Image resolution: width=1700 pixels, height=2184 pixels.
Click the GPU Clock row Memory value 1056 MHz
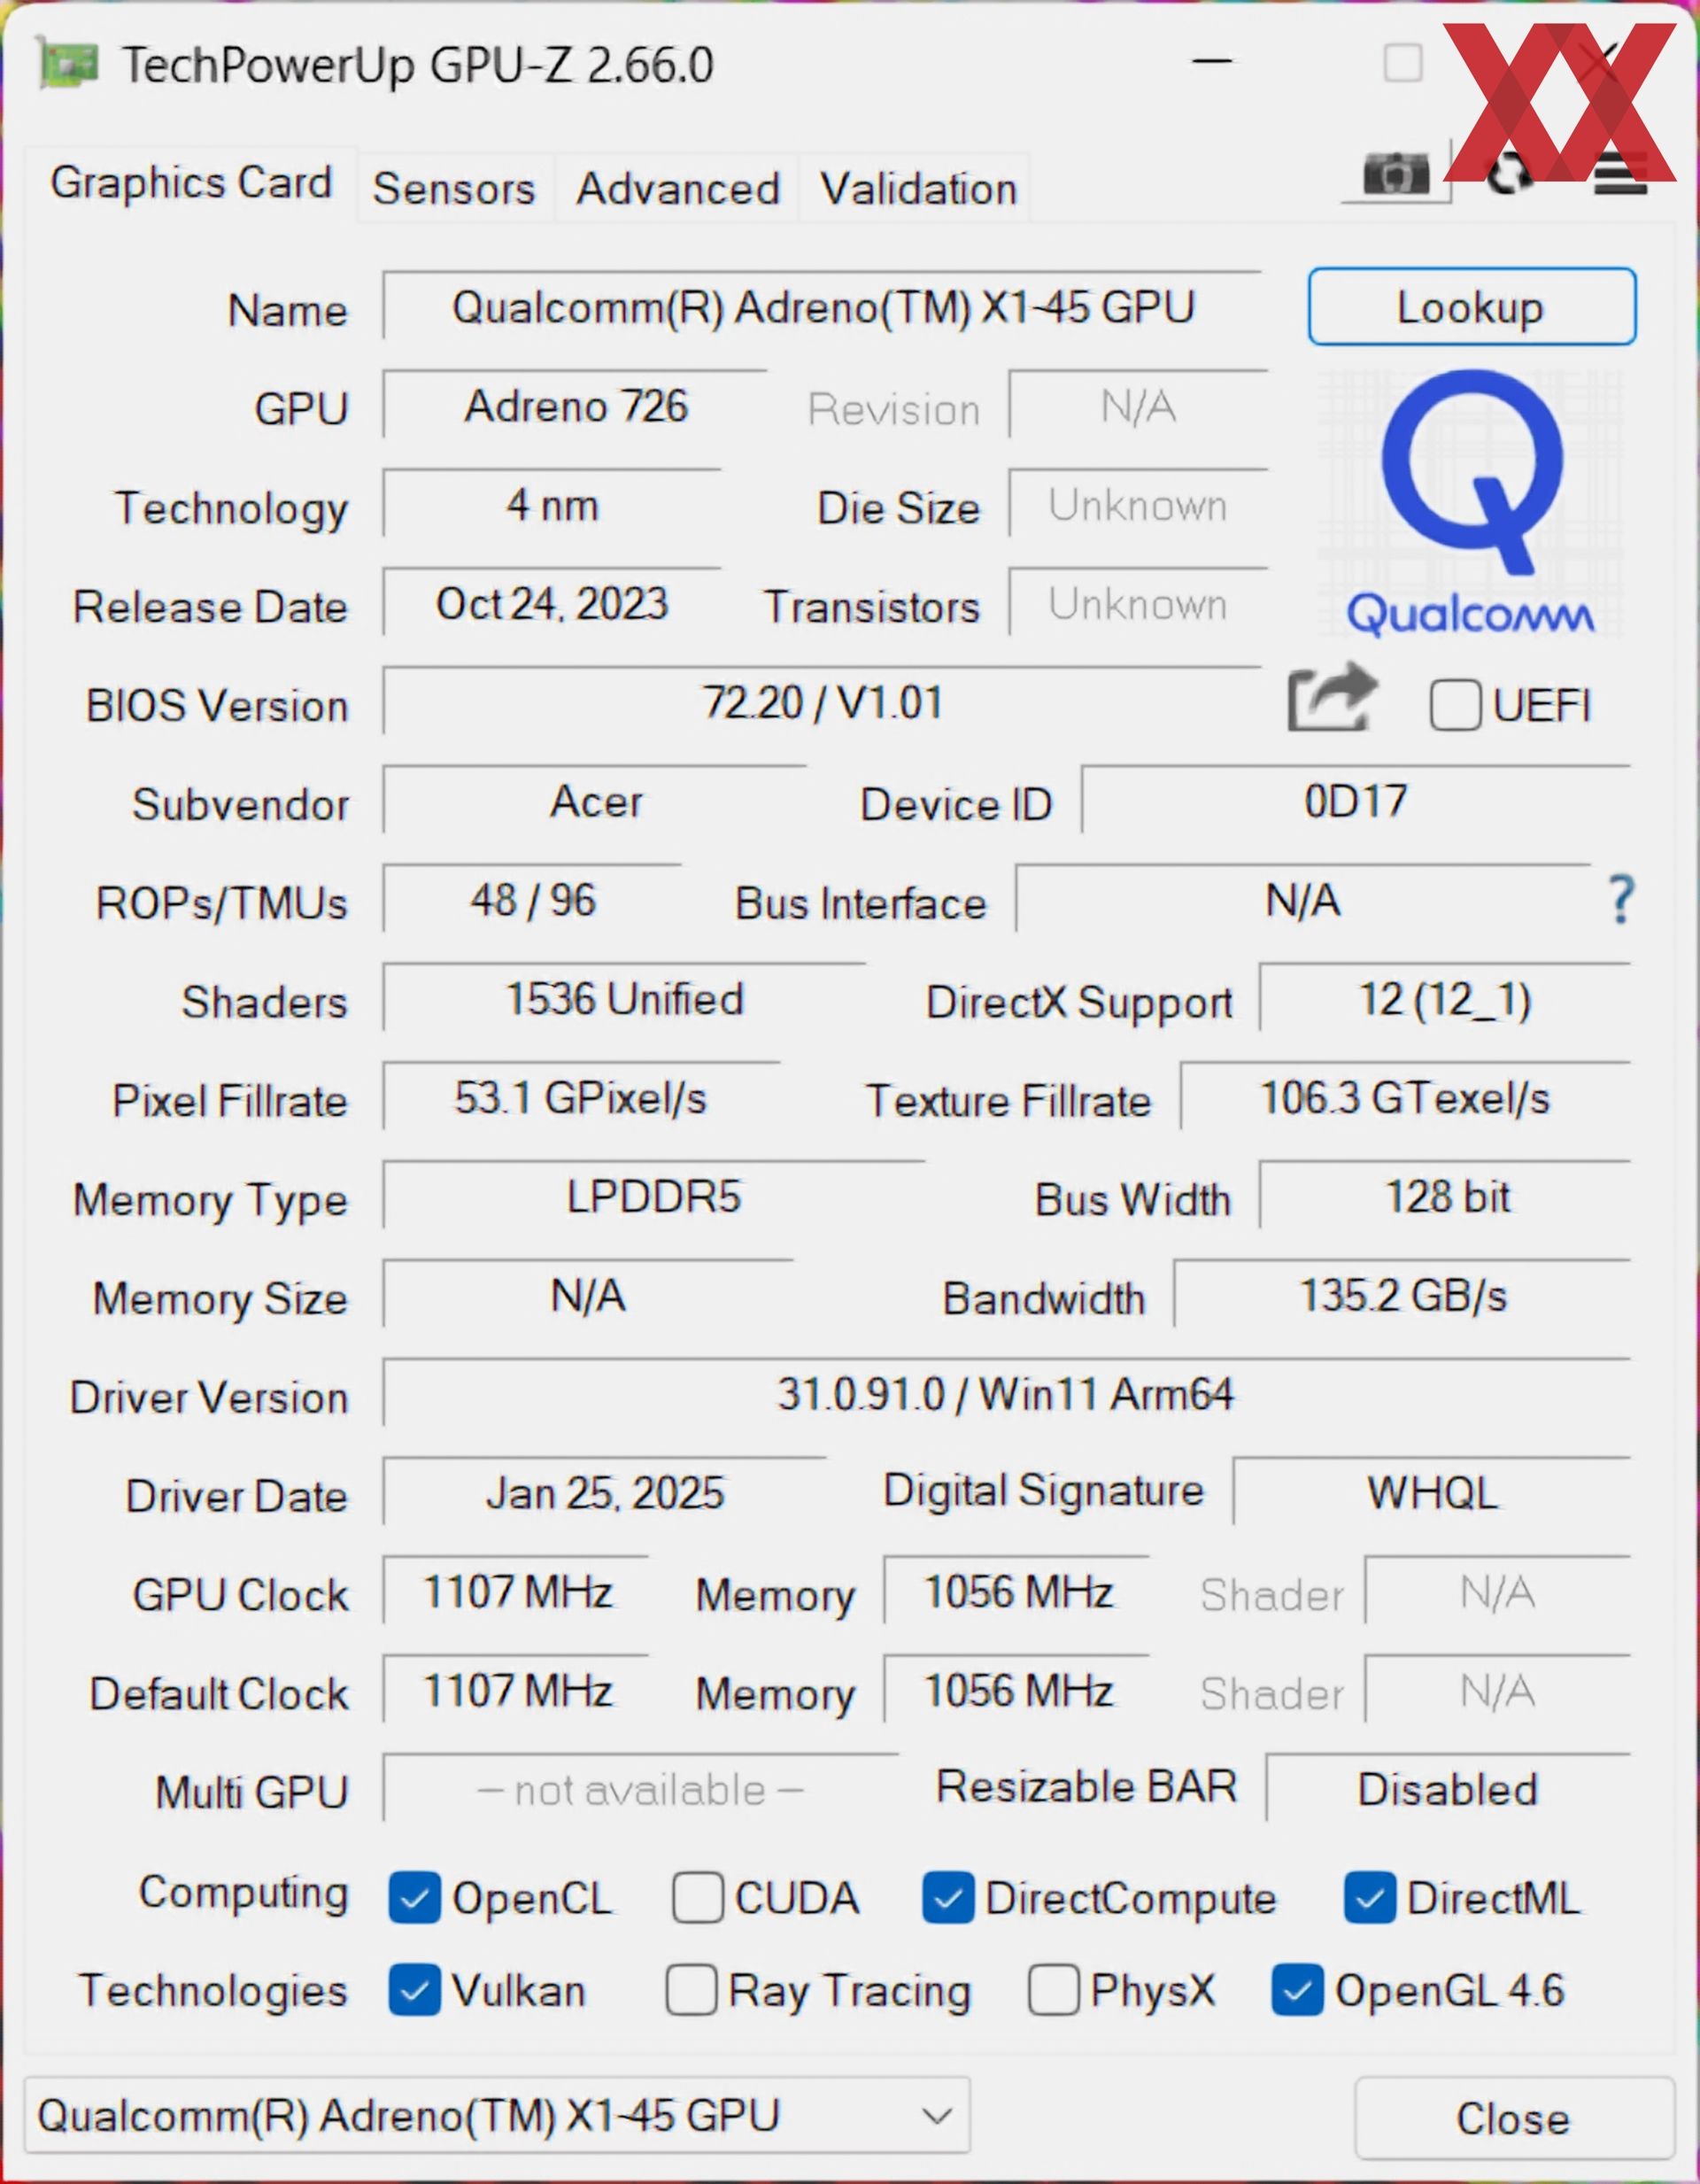1017,1590
